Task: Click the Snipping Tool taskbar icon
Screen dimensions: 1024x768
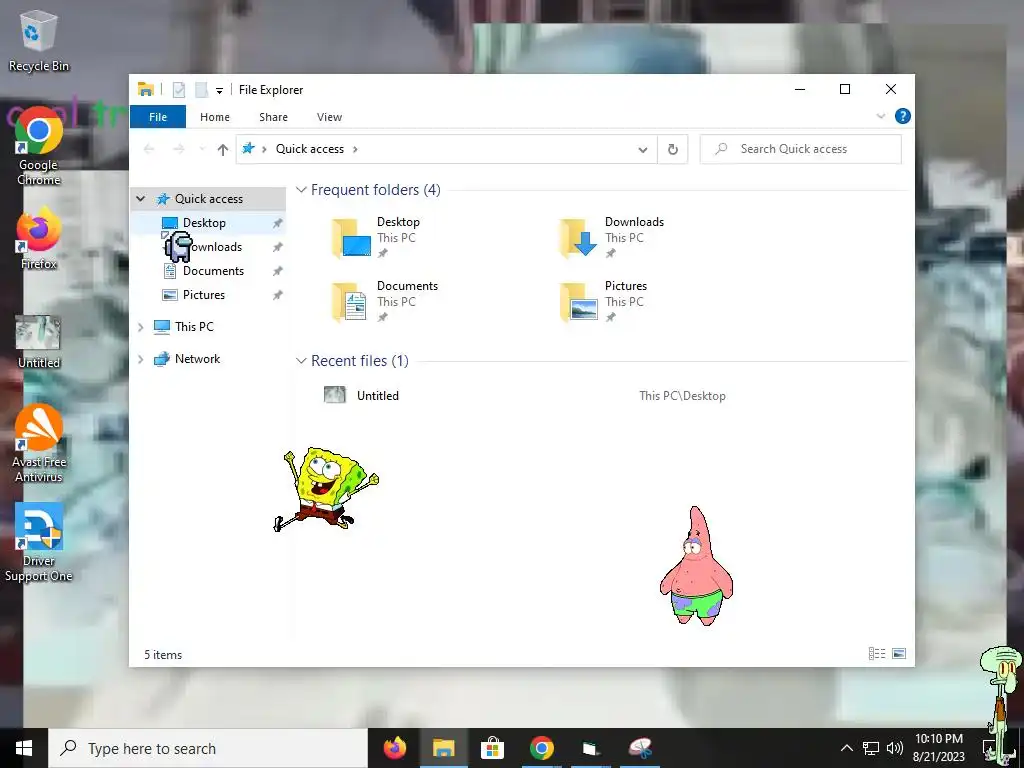Action: pos(641,748)
